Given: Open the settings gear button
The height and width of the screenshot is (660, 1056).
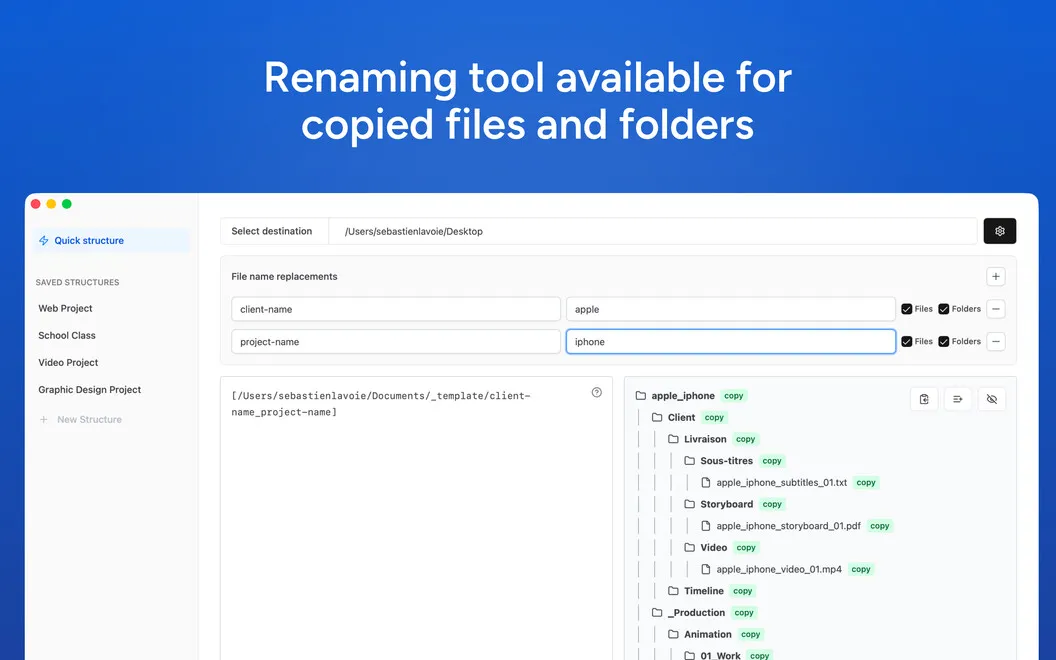Looking at the screenshot, I should click(x=999, y=231).
